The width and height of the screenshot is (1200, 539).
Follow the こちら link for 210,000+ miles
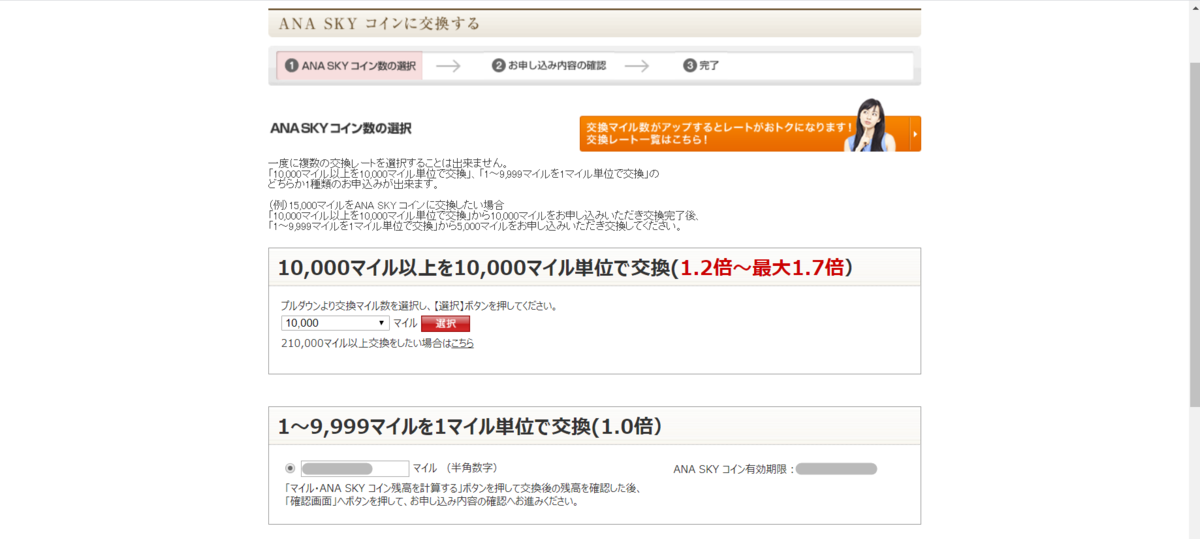point(462,343)
